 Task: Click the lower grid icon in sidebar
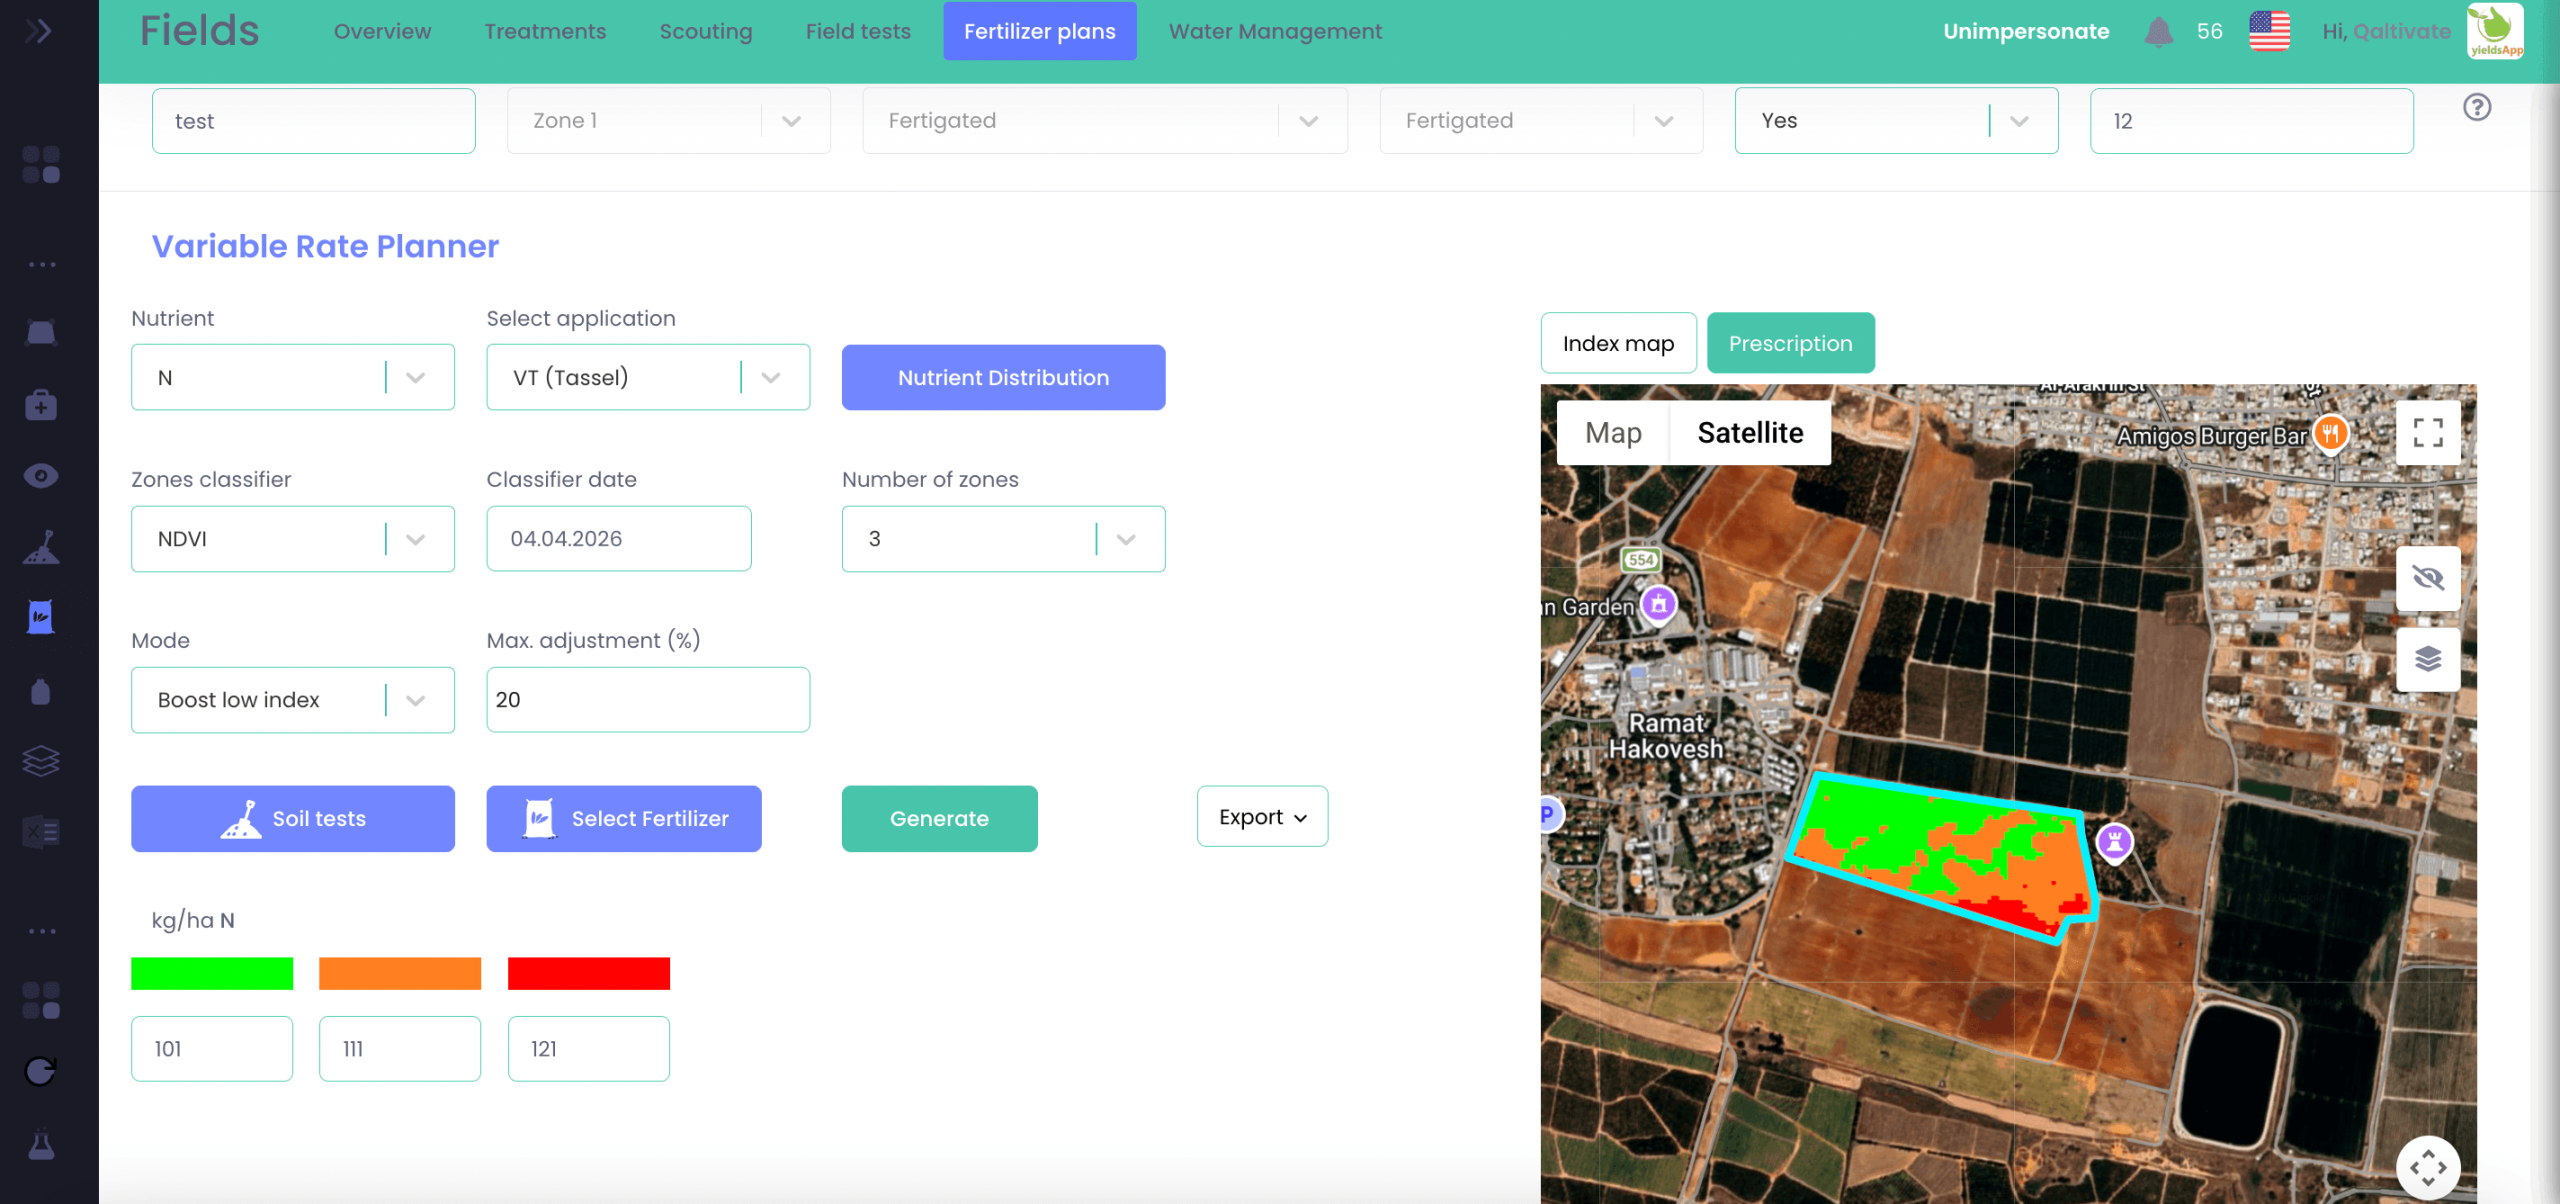41,1000
